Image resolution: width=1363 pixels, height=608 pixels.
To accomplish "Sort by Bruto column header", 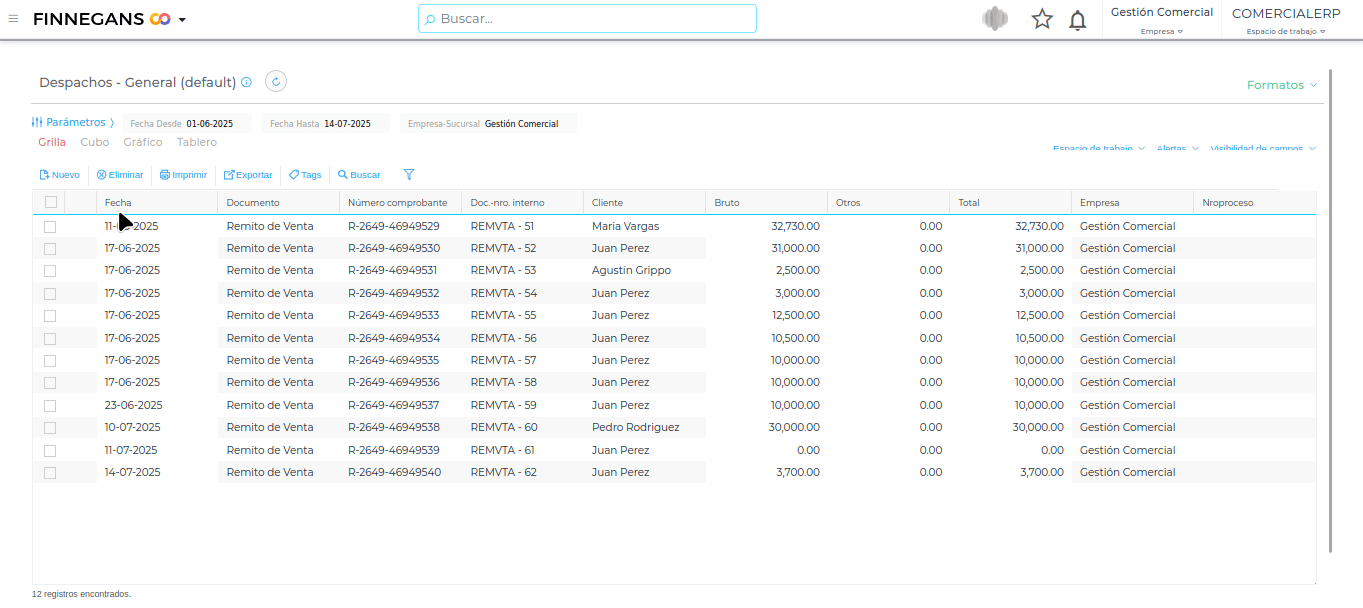I will [766, 202].
